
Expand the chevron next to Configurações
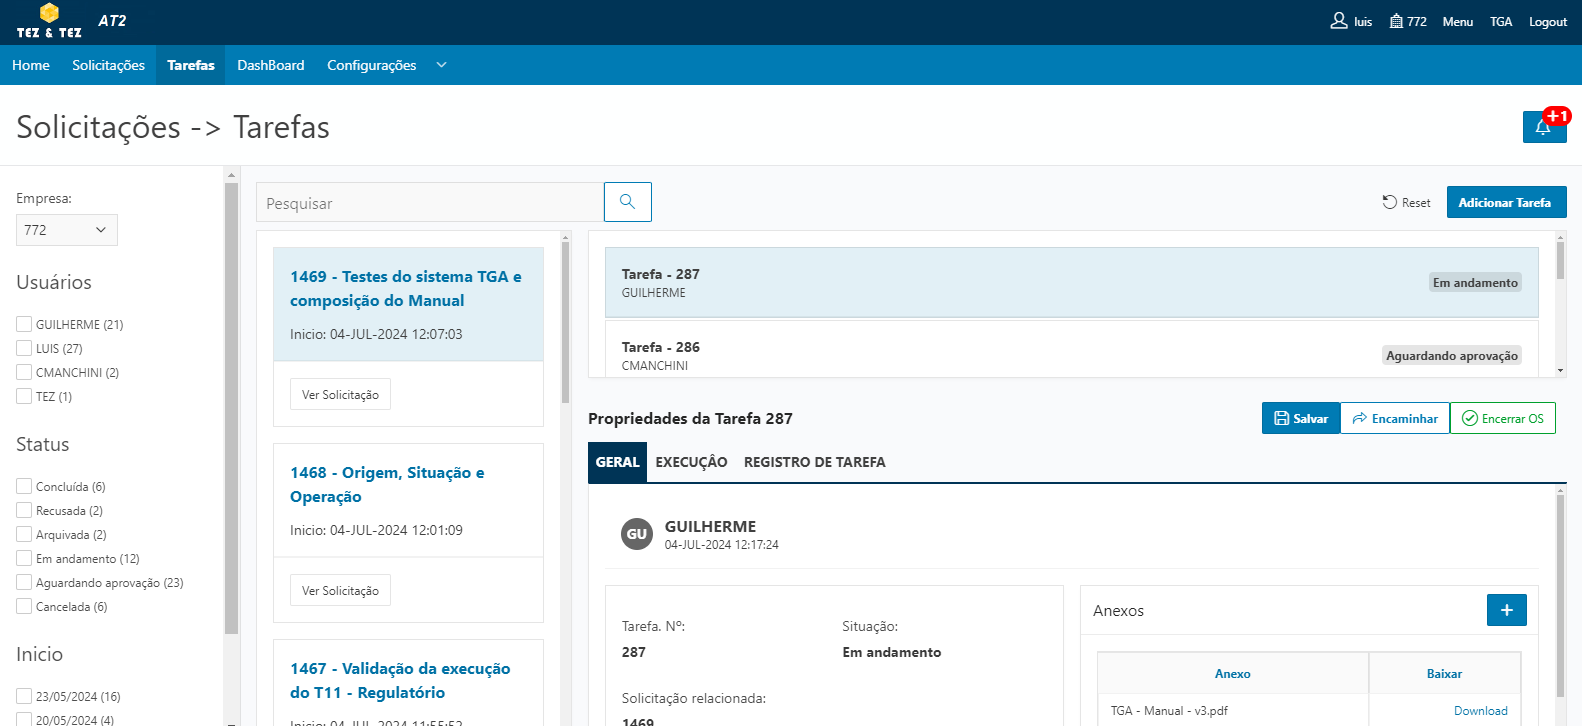point(441,65)
